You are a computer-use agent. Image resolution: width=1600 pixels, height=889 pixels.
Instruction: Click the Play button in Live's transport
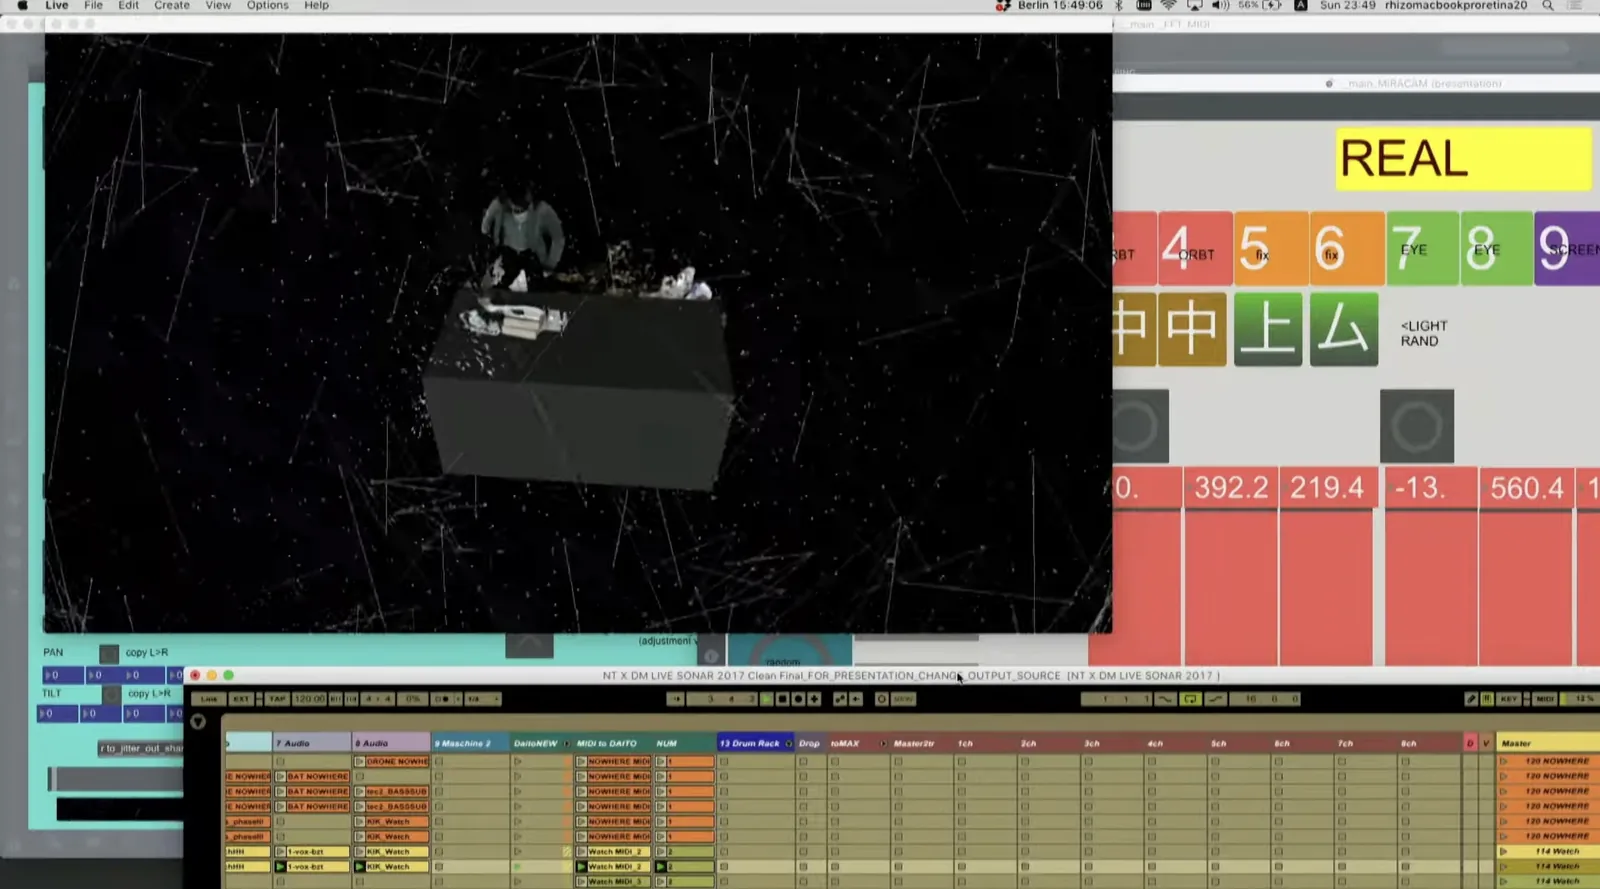pos(767,699)
